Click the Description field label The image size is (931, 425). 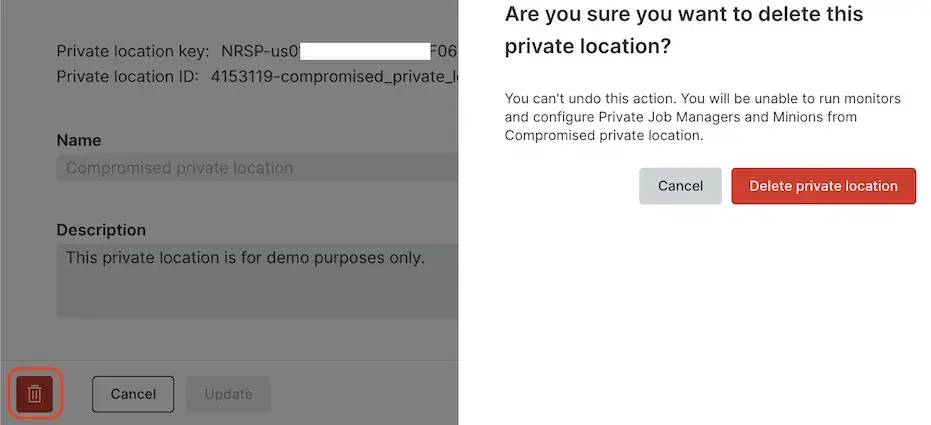(101, 230)
